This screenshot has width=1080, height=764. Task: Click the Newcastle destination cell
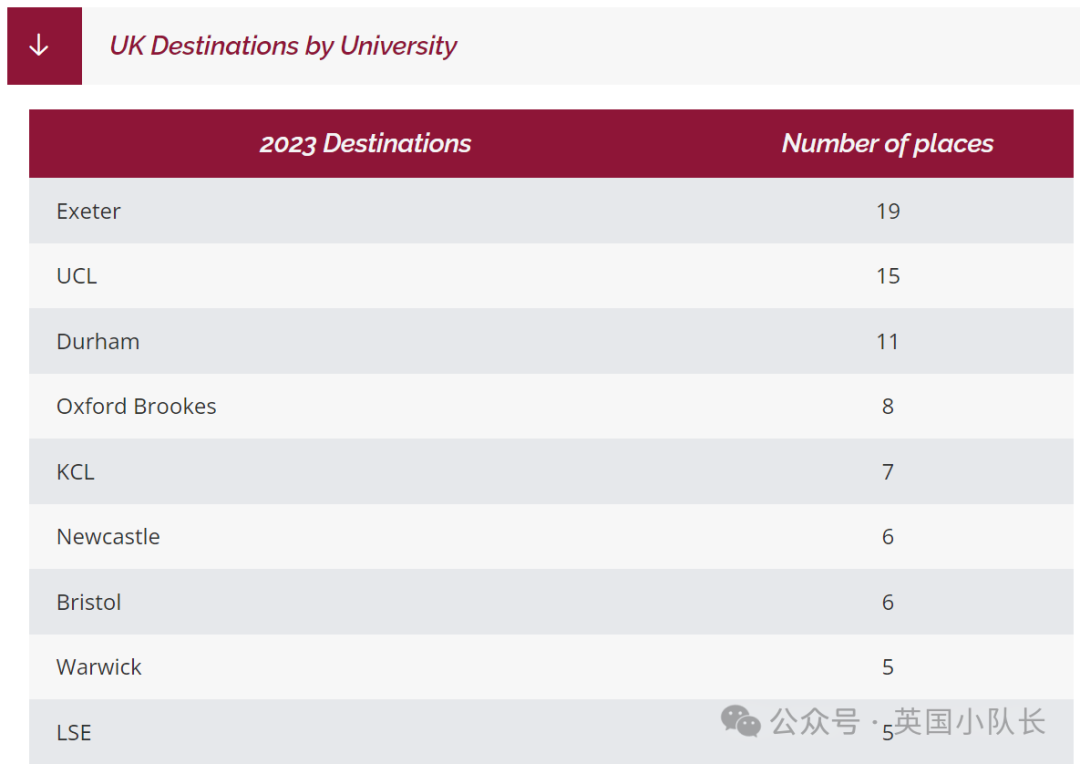coord(108,536)
